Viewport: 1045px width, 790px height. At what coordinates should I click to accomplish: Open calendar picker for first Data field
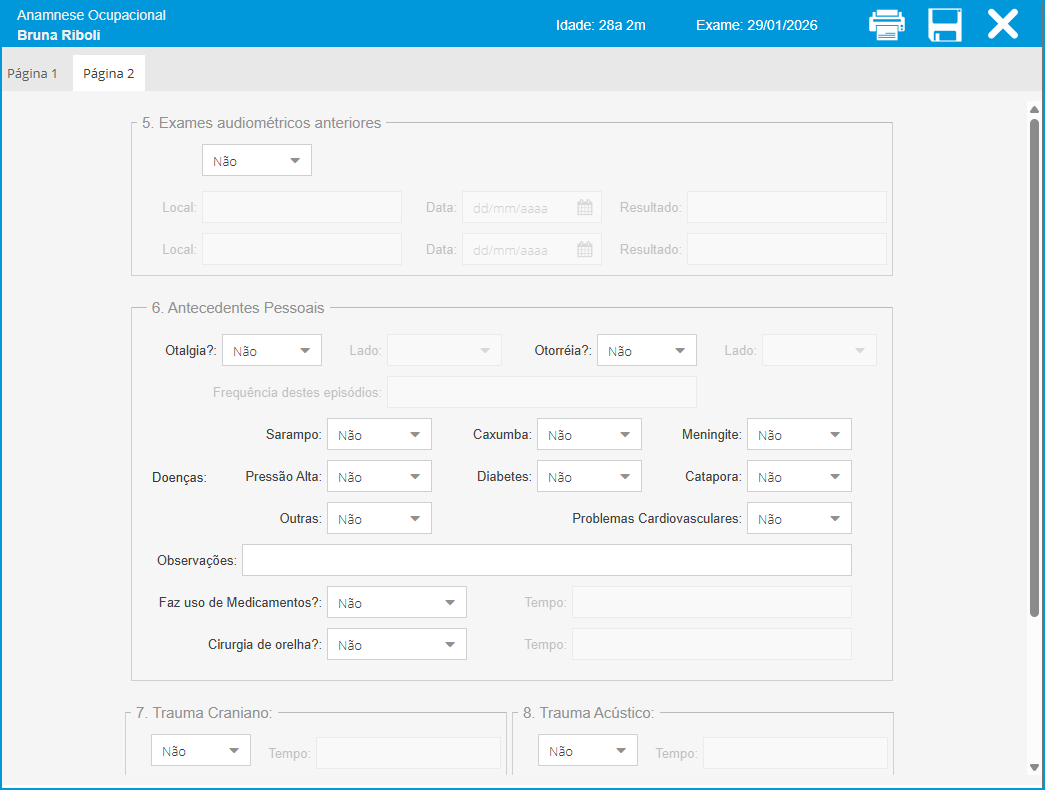585,208
